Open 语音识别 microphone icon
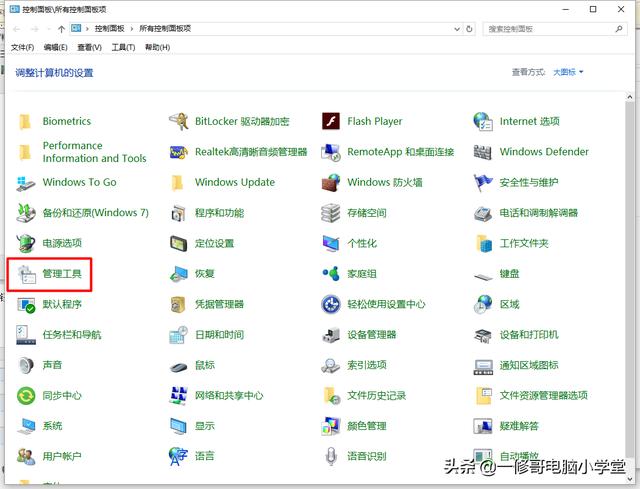 coord(331,456)
